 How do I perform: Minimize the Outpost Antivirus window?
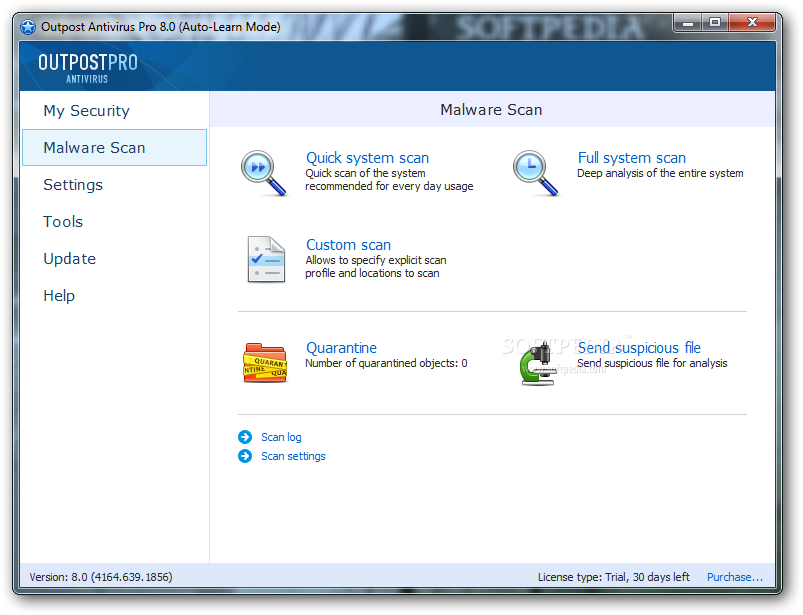tap(688, 23)
